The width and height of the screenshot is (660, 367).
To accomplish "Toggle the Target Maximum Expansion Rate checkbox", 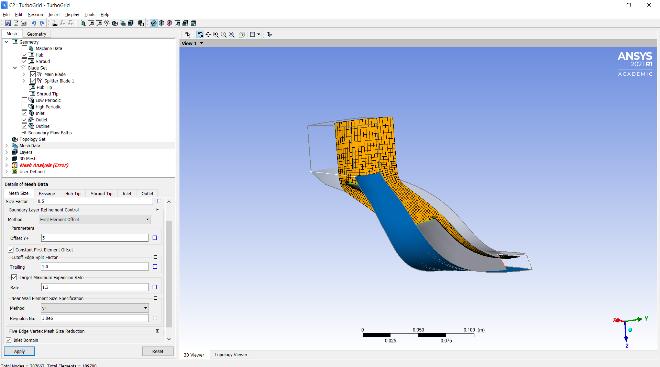I will pyautogui.click(x=14, y=277).
